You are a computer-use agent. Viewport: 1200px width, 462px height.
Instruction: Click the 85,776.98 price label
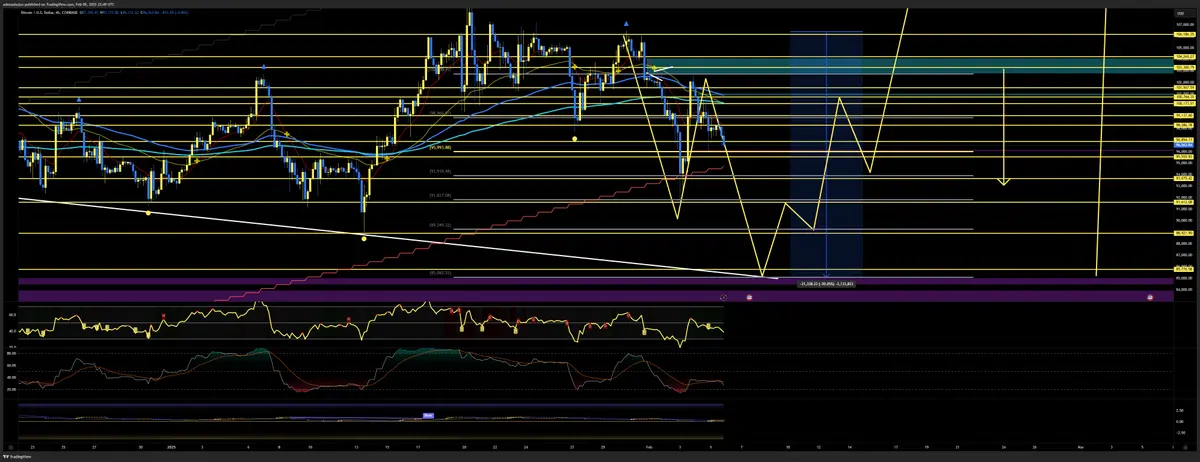(1185, 268)
